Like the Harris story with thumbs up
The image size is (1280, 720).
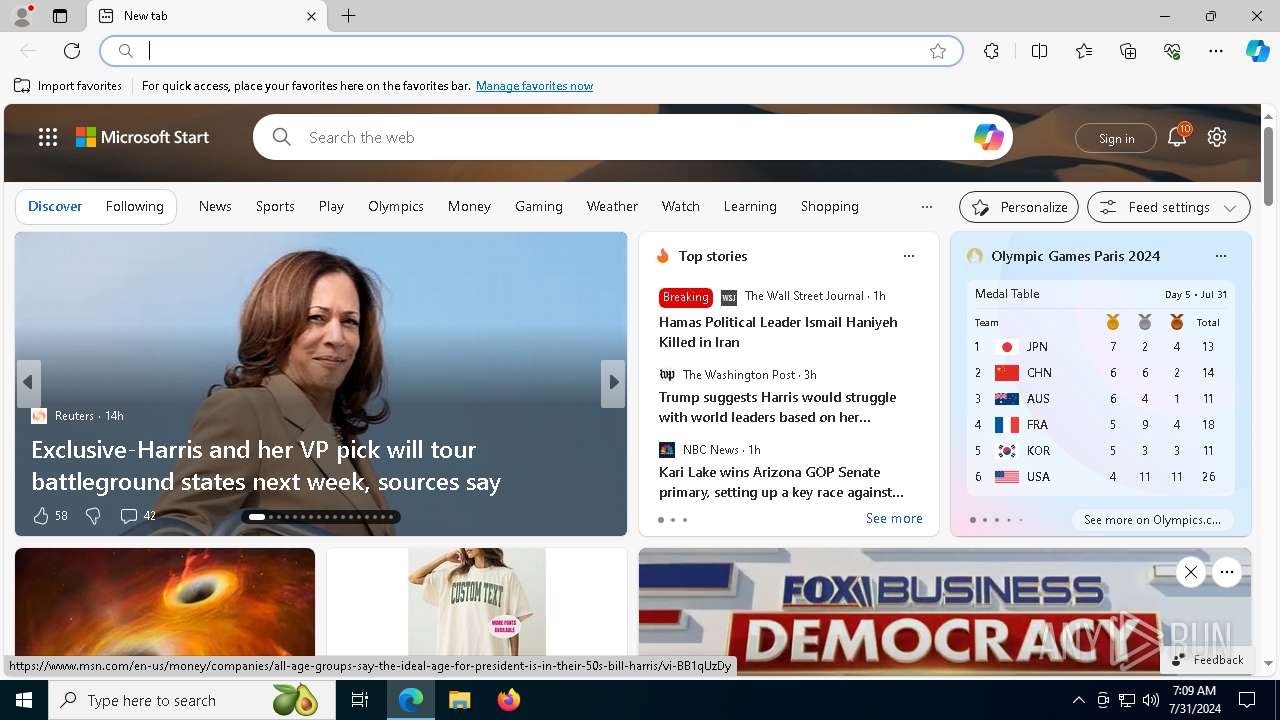click(41, 516)
